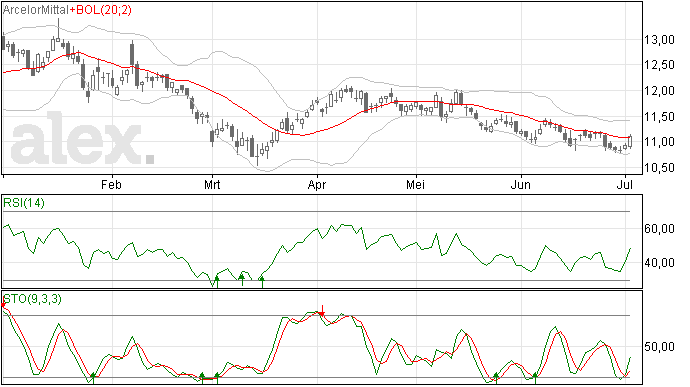
Task: Click the last white candlestick in July
Action: [631, 141]
